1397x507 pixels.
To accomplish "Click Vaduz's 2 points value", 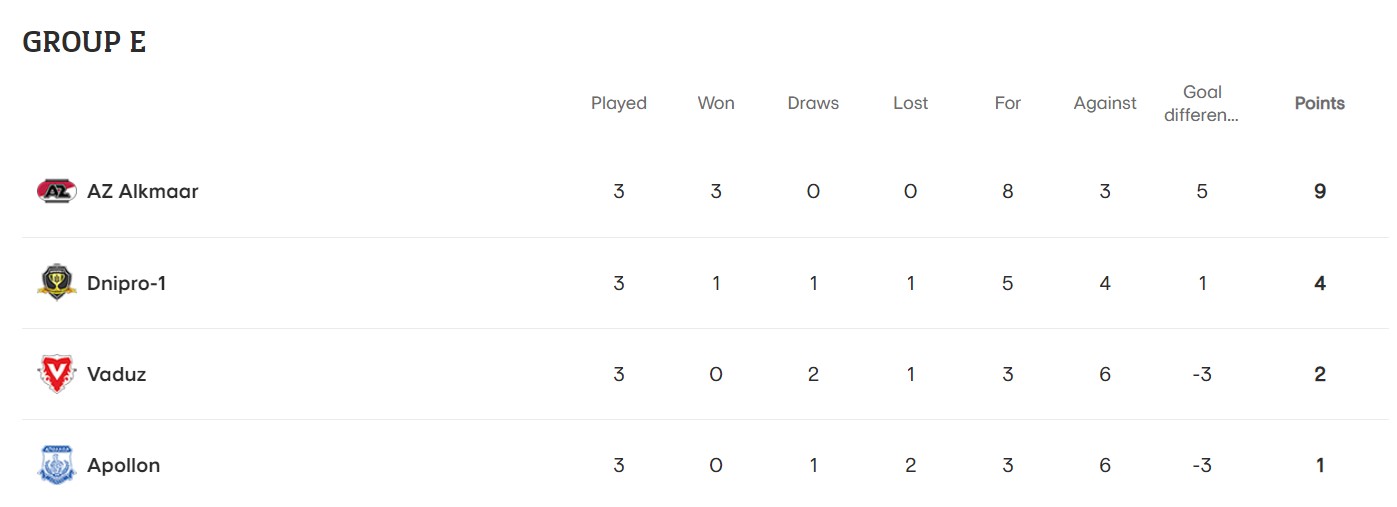I will (1320, 375).
